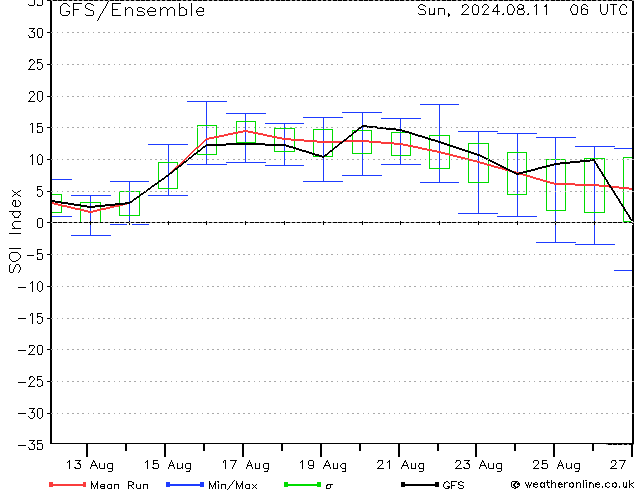The image size is (634, 490).
Task: Click the Mean Run peak at 17 Aug
Action: click(245, 131)
